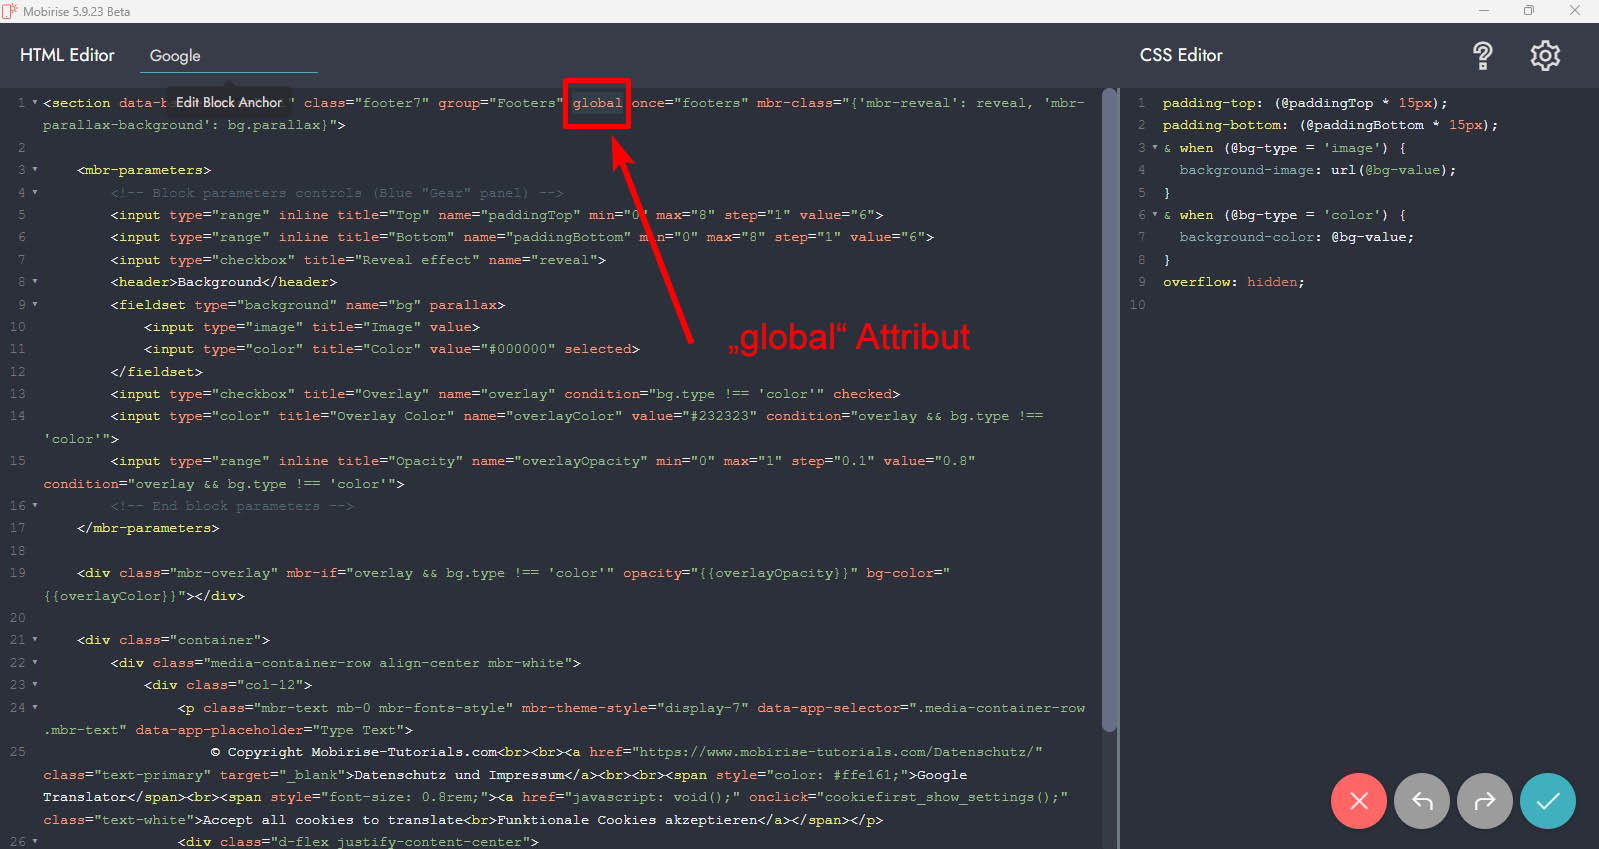Confirm changes with teal checkmark button
Image resolution: width=1599 pixels, height=849 pixels.
click(1547, 801)
